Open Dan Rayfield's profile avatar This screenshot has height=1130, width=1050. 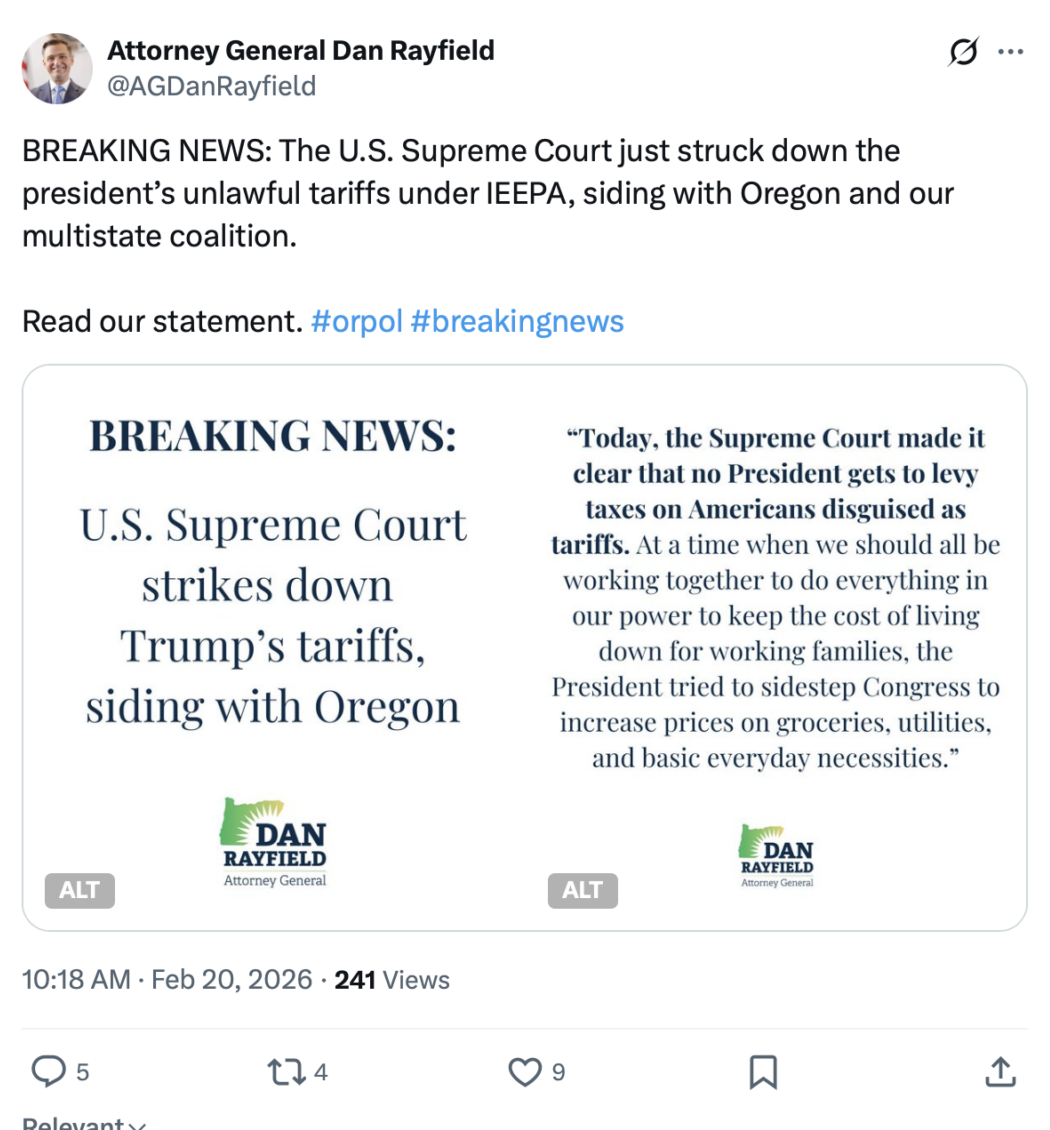pyautogui.click(x=57, y=69)
